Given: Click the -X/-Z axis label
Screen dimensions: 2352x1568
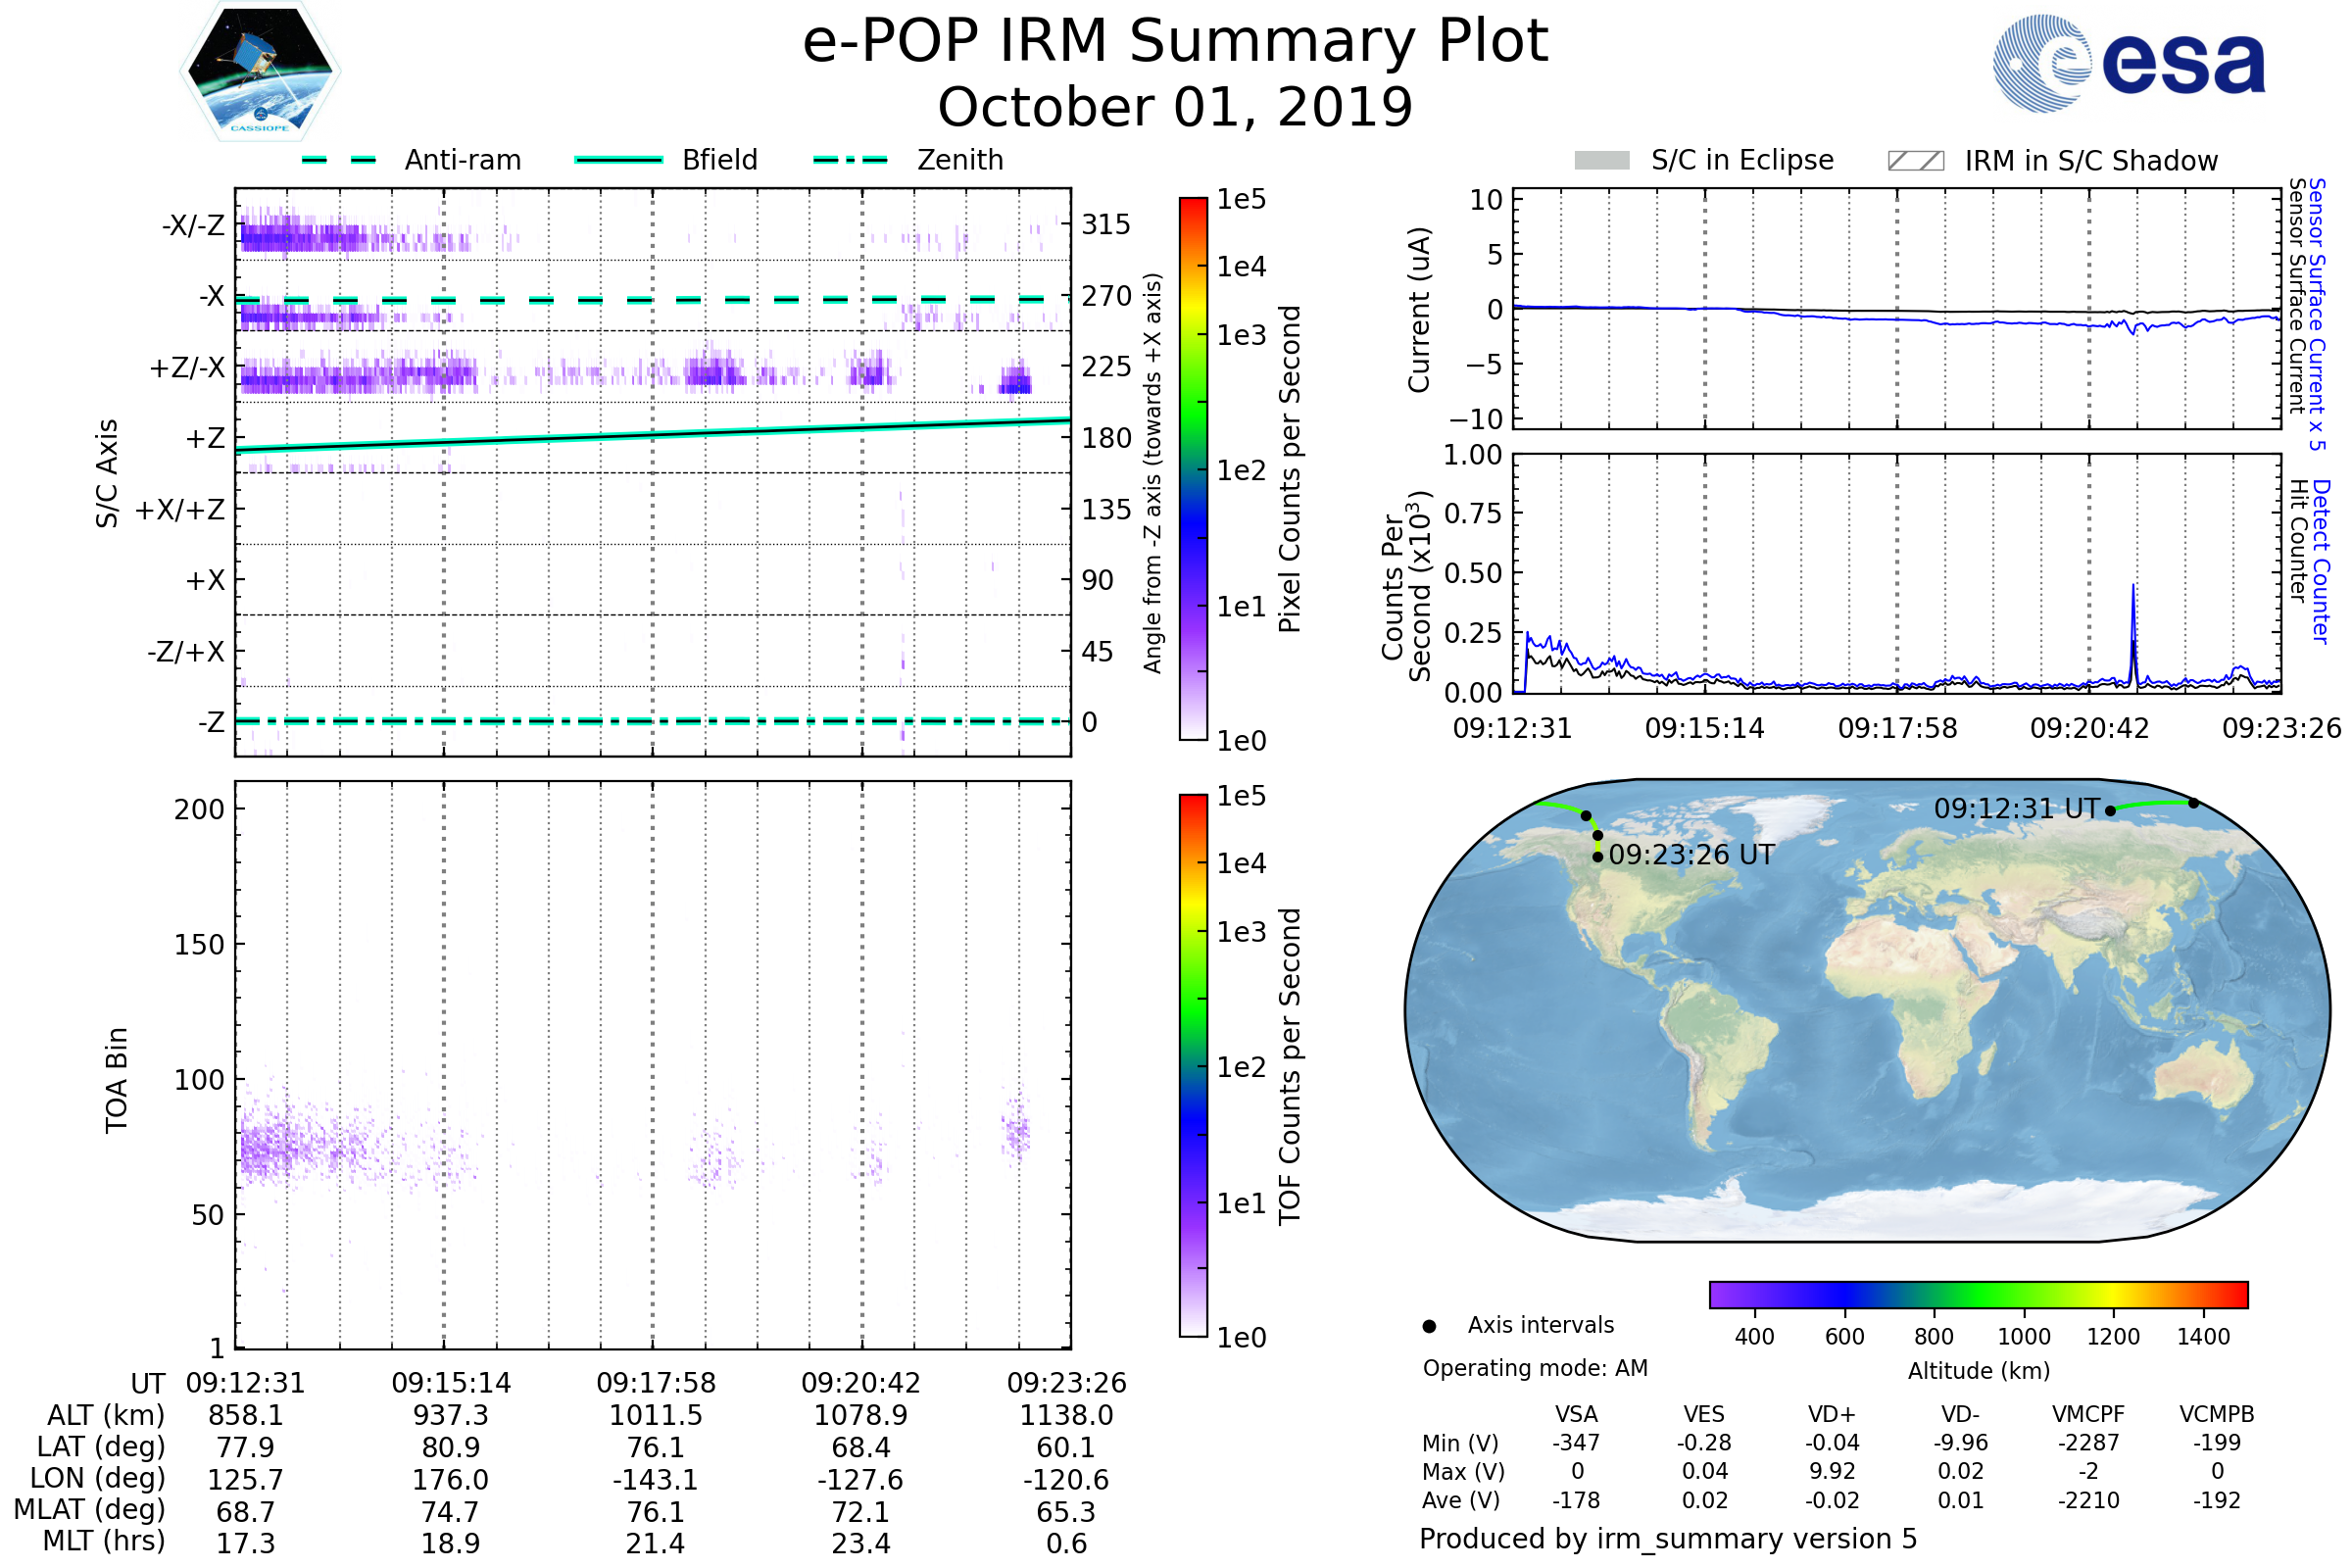Looking at the screenshot, I should click(x=193, y=225).
